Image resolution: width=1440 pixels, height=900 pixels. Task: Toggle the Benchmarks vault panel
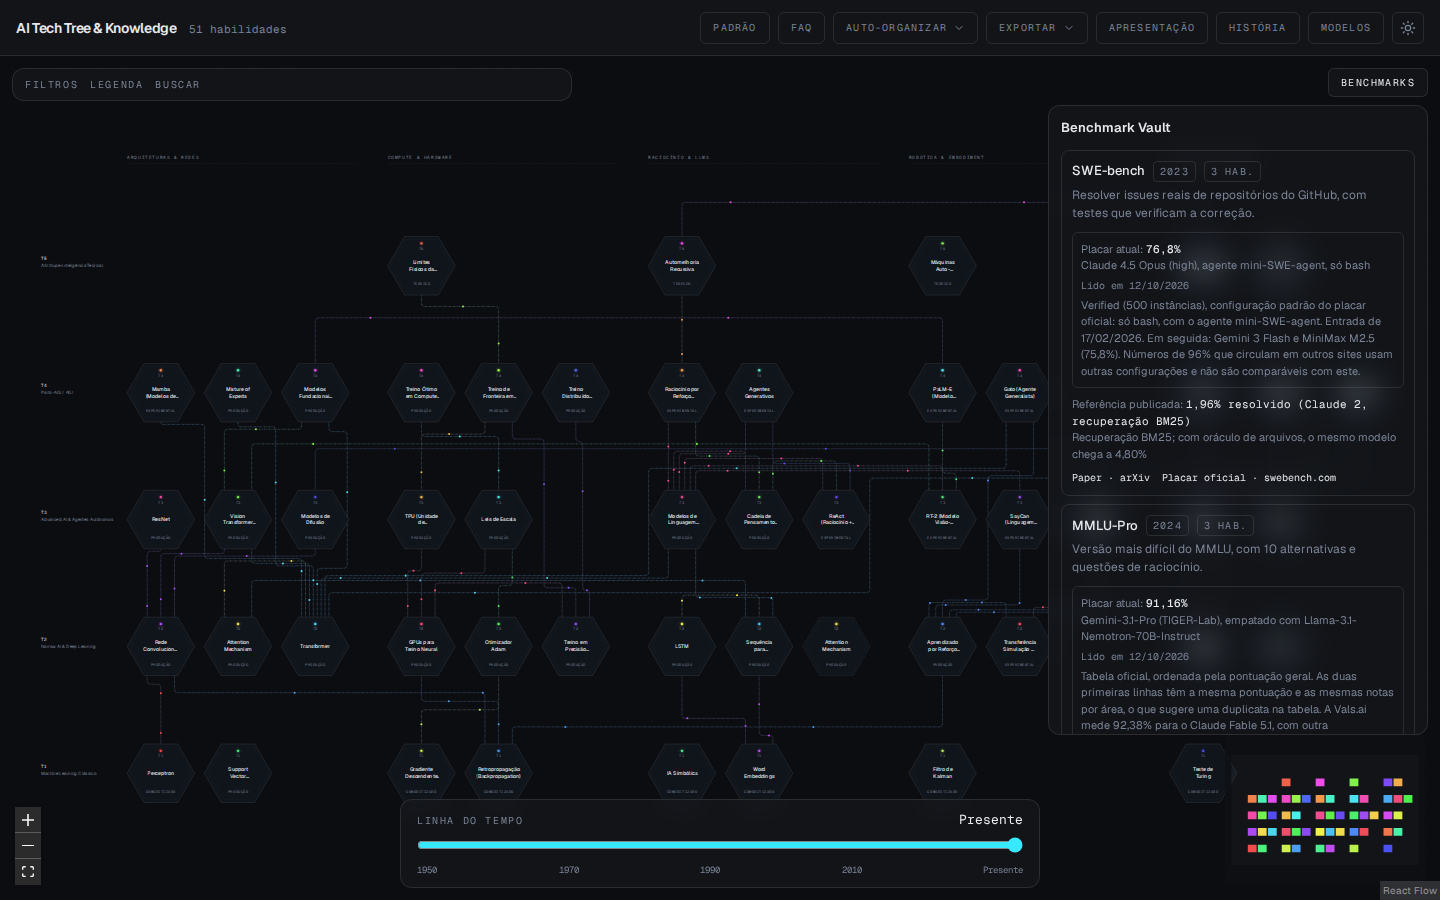coord(1378,83)
